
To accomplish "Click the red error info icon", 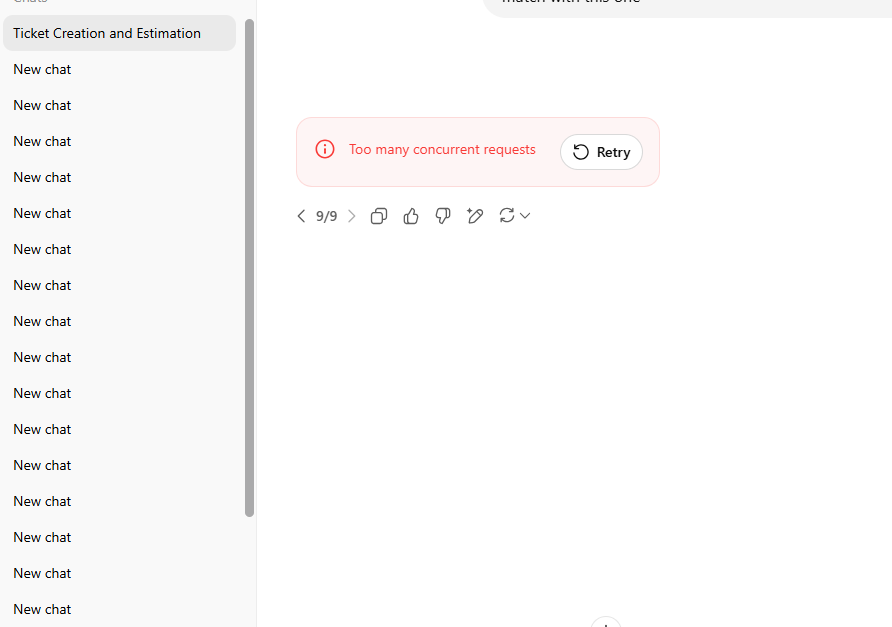I will pos(325,150).
